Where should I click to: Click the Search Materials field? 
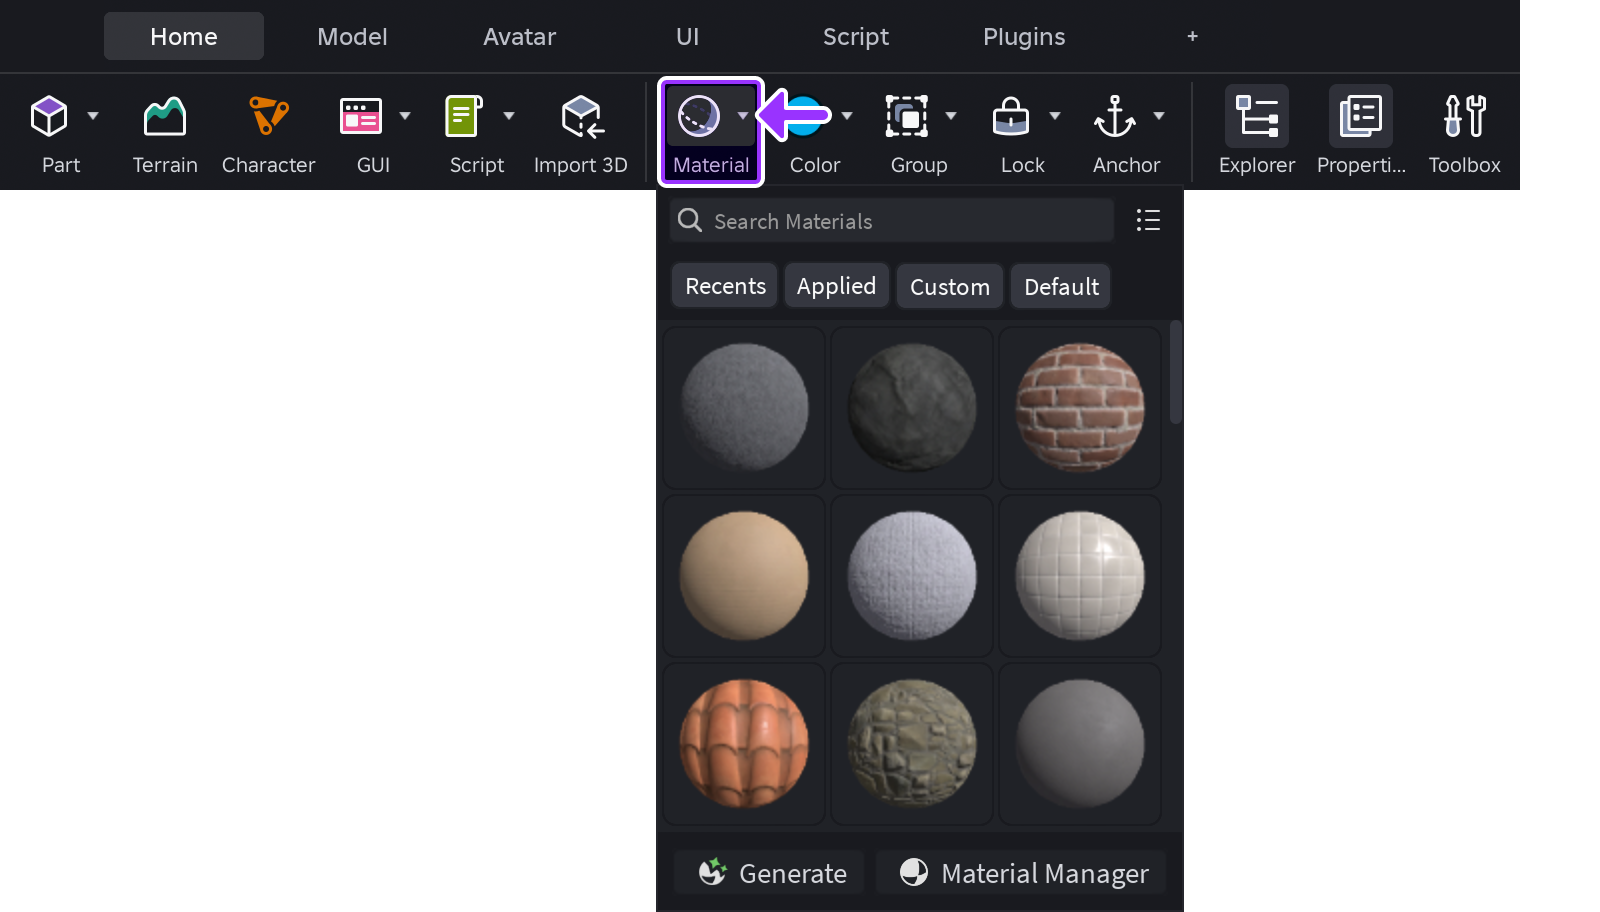point(890,221)
